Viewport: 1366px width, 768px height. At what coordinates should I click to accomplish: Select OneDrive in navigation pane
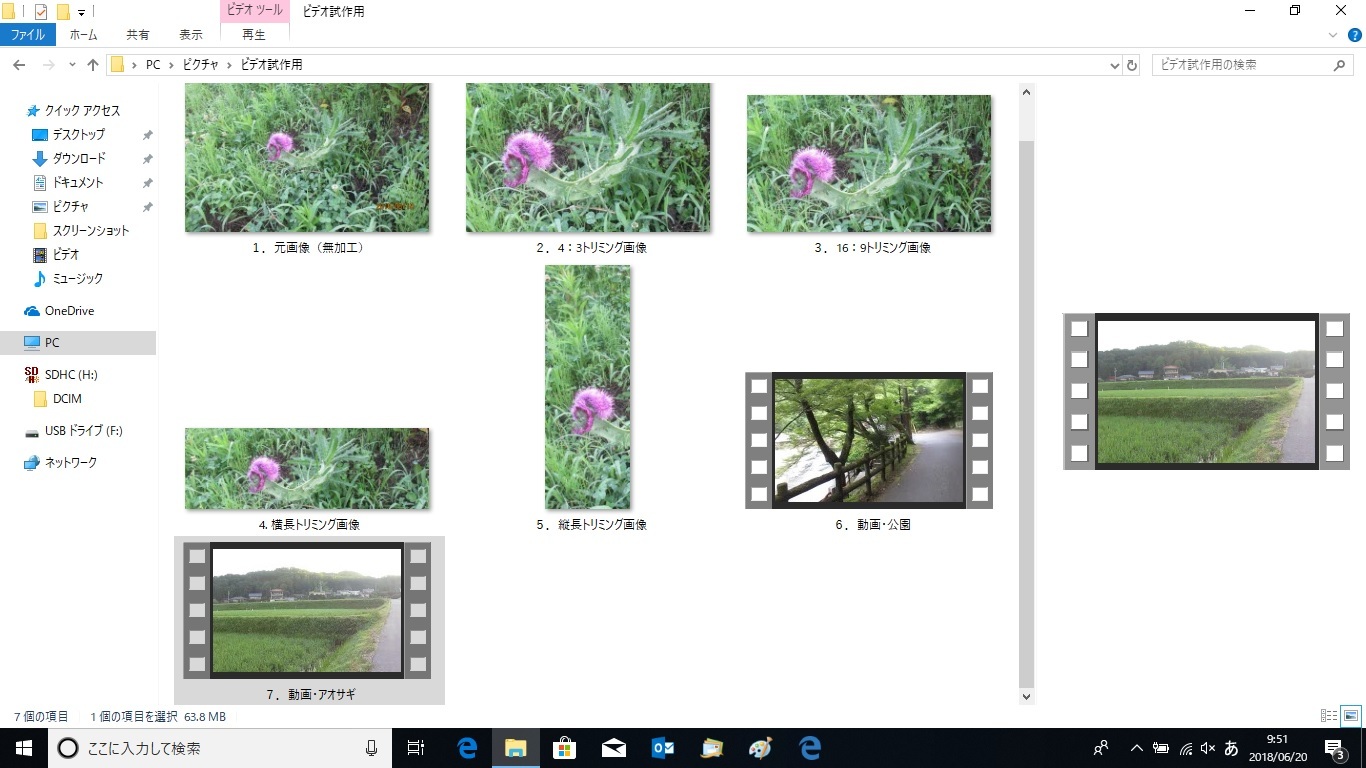pyautogui.click(x=69, y=311)
